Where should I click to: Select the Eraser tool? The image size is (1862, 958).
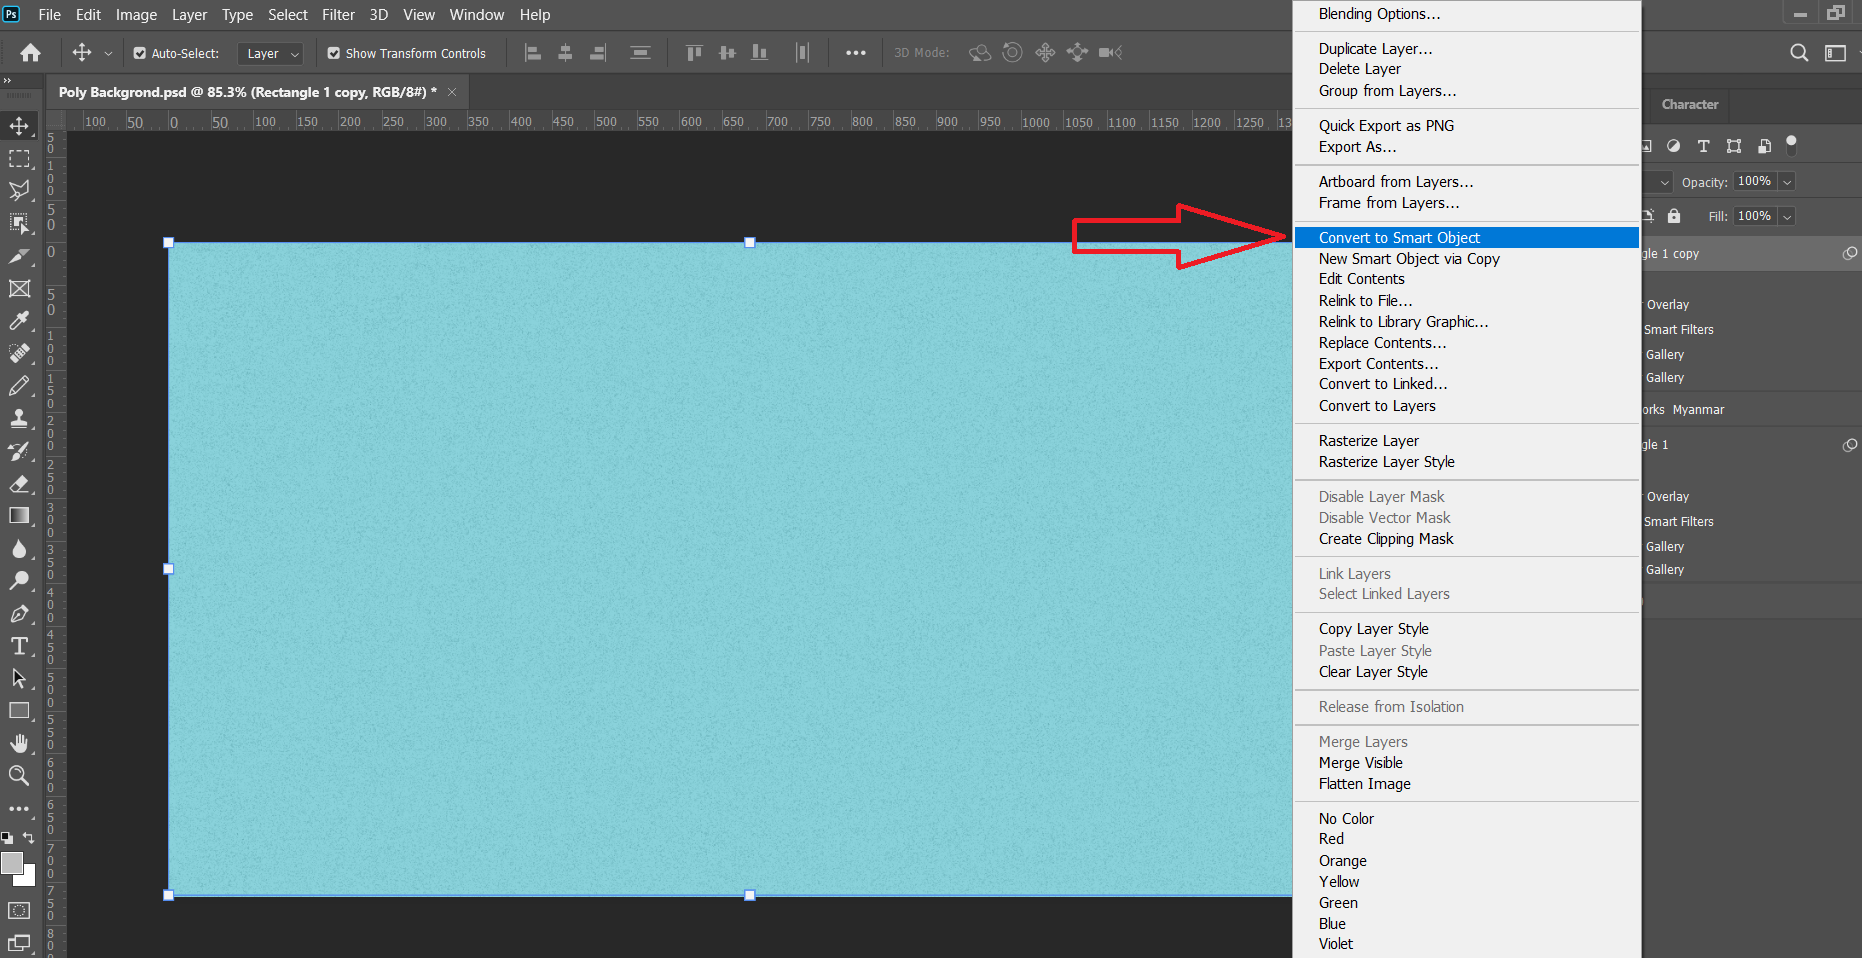[x=19, y=484]
